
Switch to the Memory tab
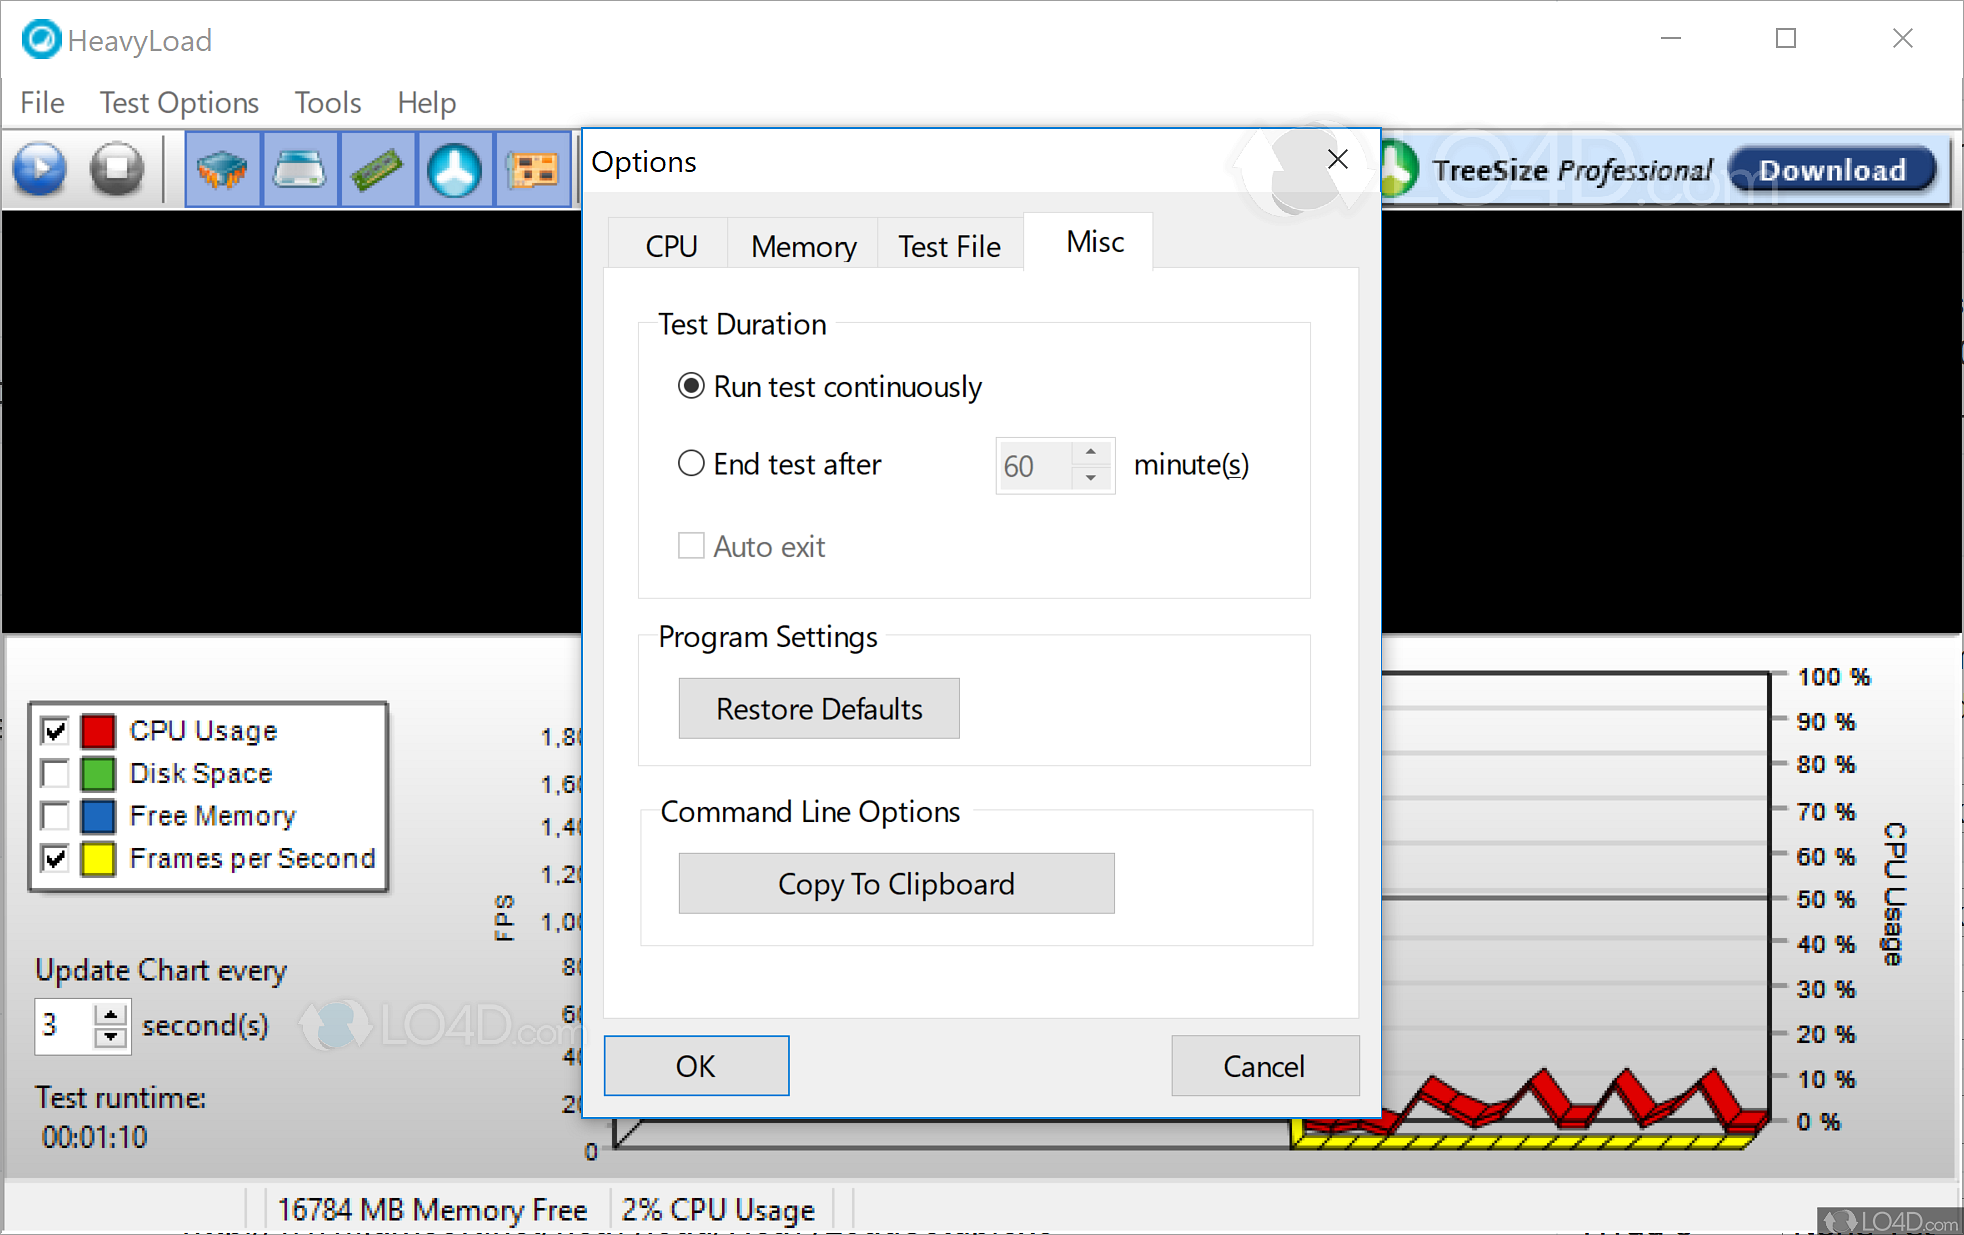(803, 246)
